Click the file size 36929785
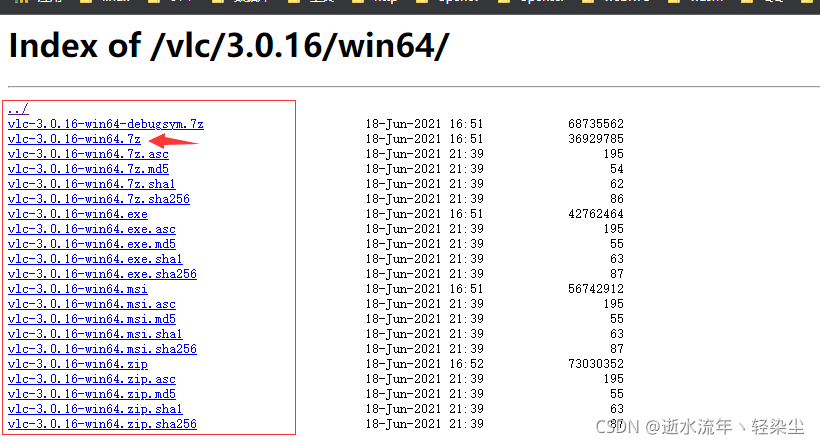820x444 pixels. click(x=596, y=139)
